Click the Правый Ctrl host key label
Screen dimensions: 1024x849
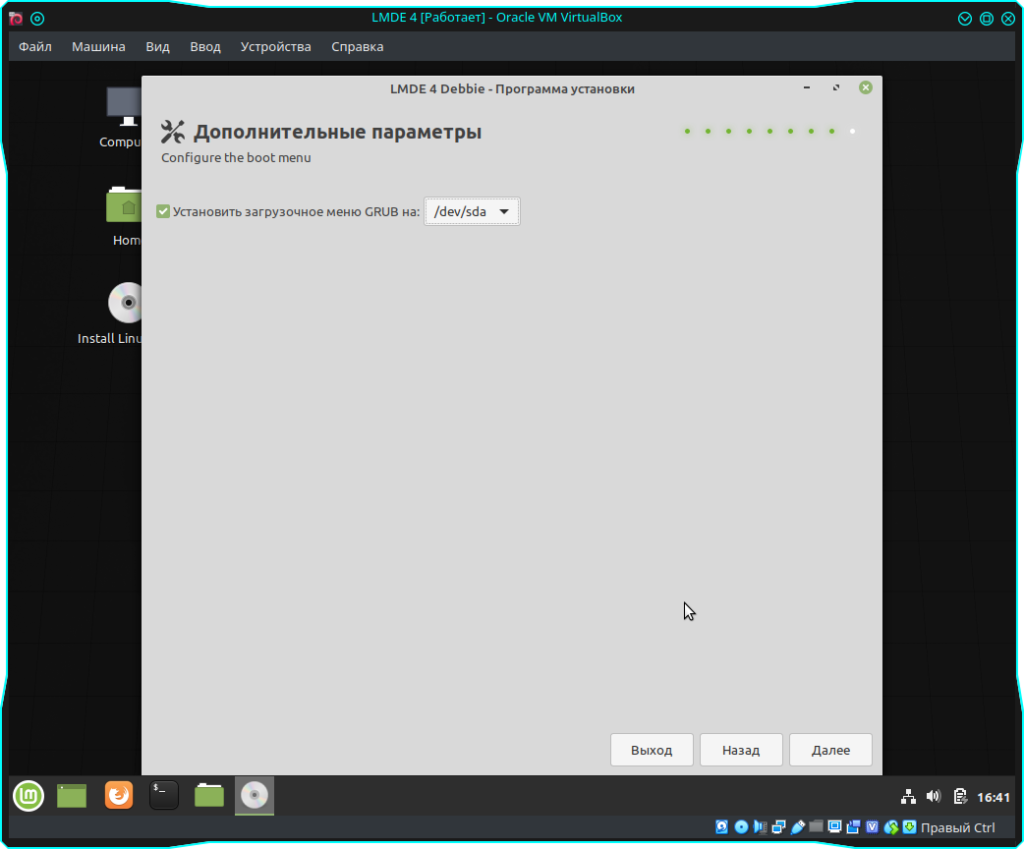pyautogui.click(x=957, y=827)
